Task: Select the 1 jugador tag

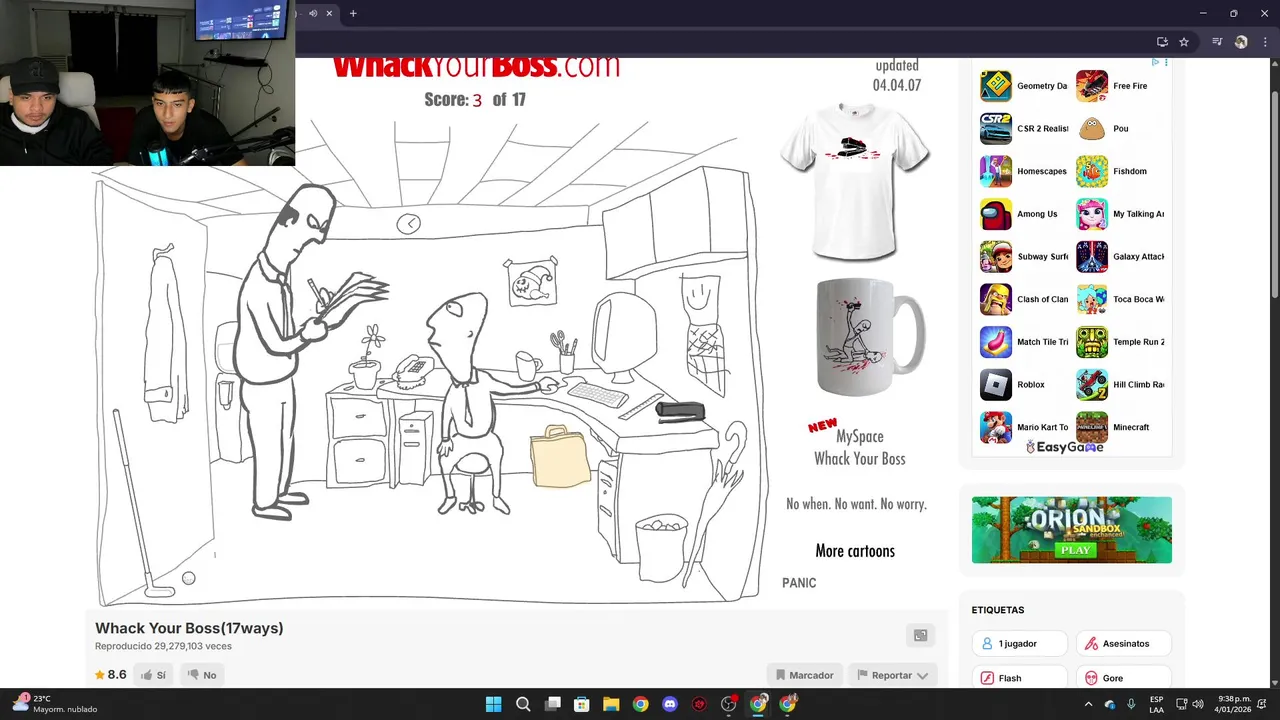Action: pyautogui.click(x=1020, y=644)
